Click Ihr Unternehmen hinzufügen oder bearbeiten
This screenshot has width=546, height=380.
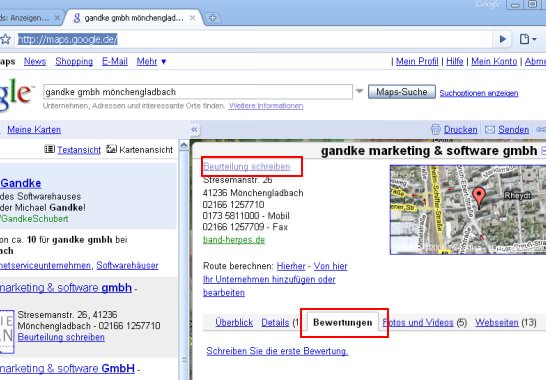269,286
